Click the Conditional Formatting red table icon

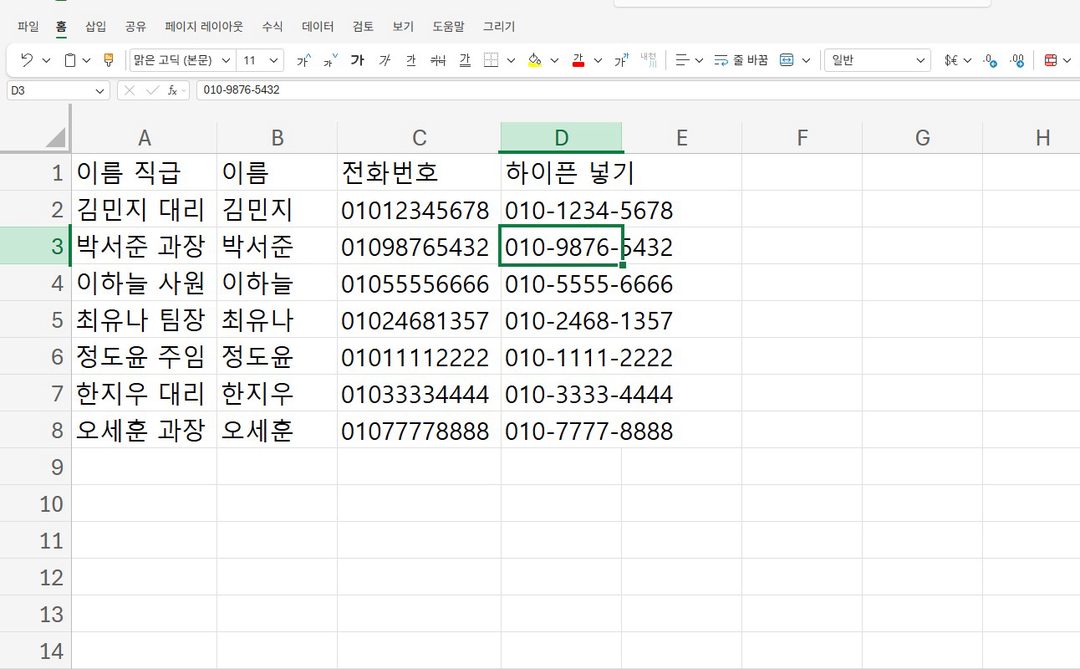[1051, 60]
